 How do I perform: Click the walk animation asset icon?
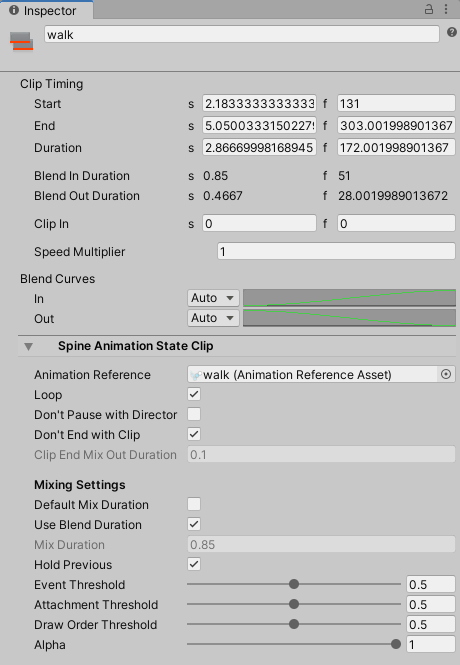195,375
